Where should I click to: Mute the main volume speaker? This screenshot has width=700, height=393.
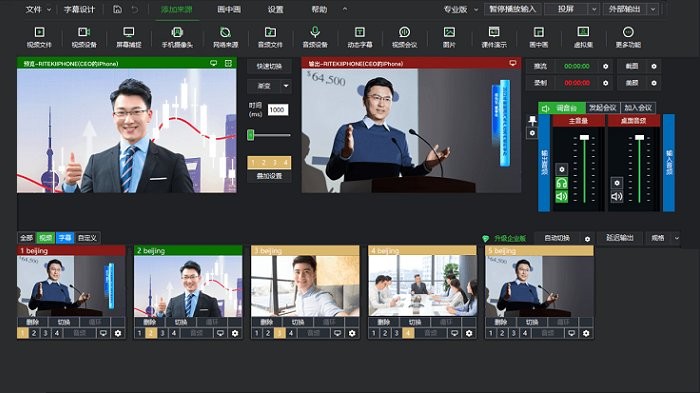click(x=562, y=196)
